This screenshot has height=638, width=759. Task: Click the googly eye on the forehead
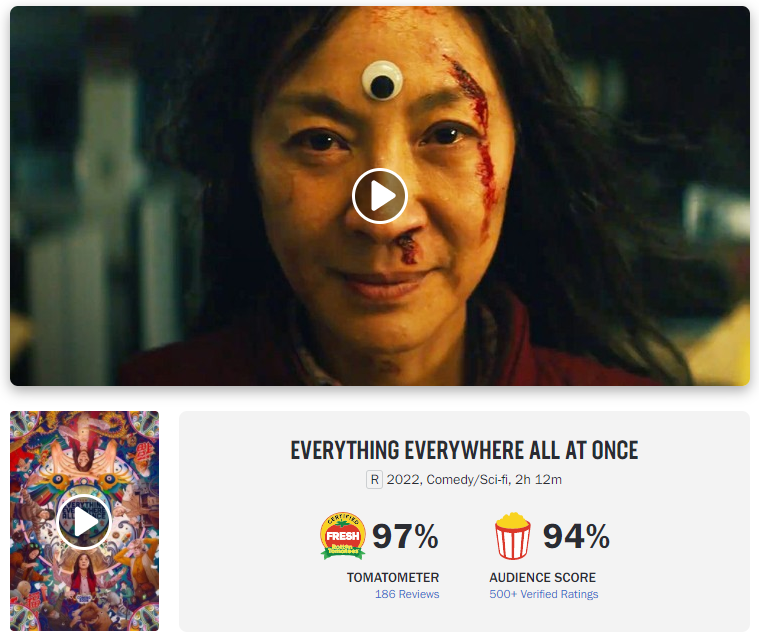pyautogui.click(x=382, y=80)
